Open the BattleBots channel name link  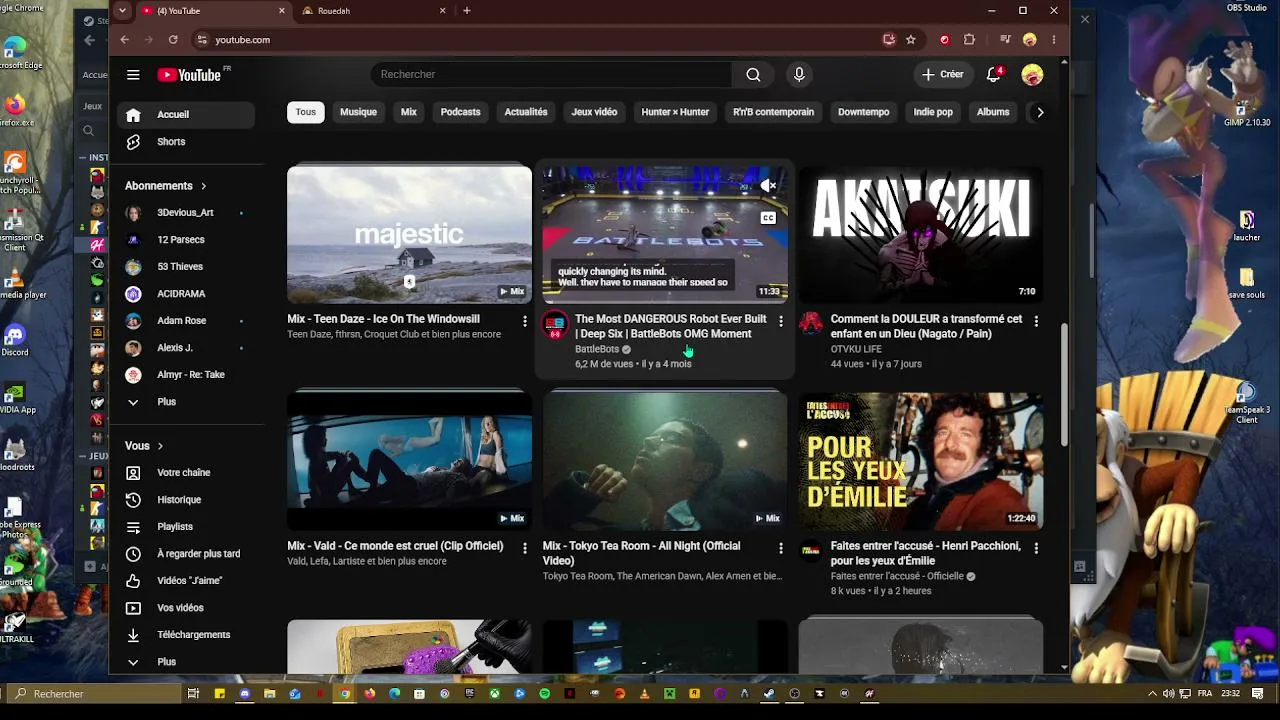(x=597, y=349)
